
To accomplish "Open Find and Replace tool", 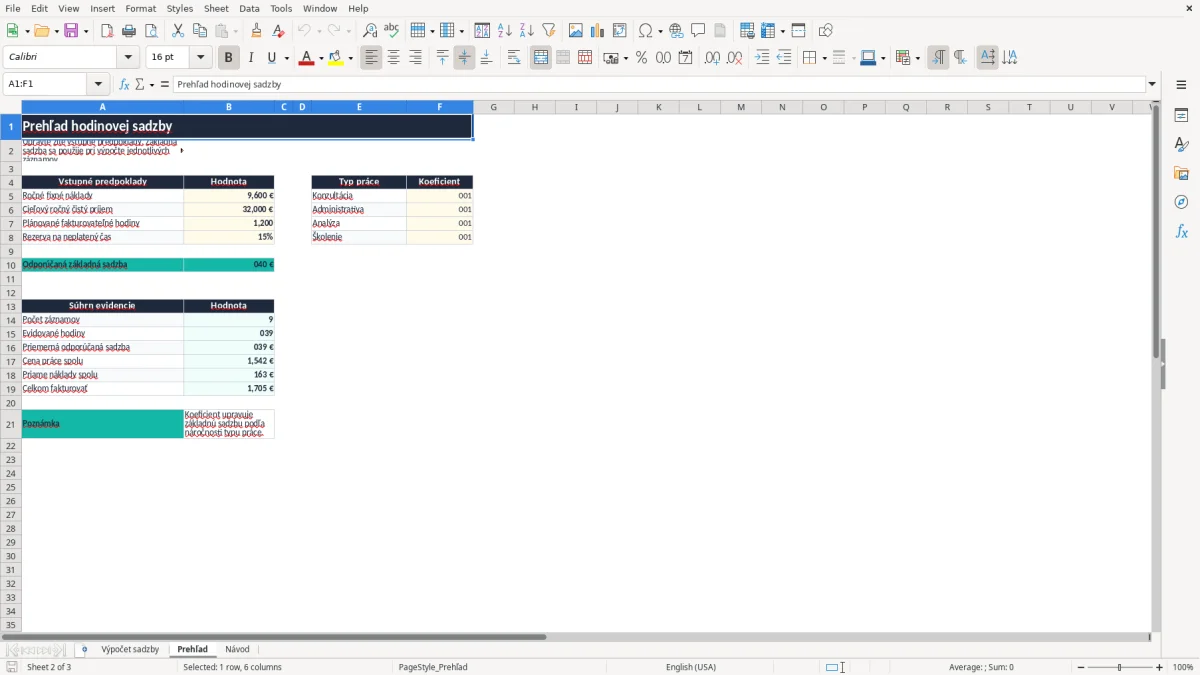I will tap(370, 31).
